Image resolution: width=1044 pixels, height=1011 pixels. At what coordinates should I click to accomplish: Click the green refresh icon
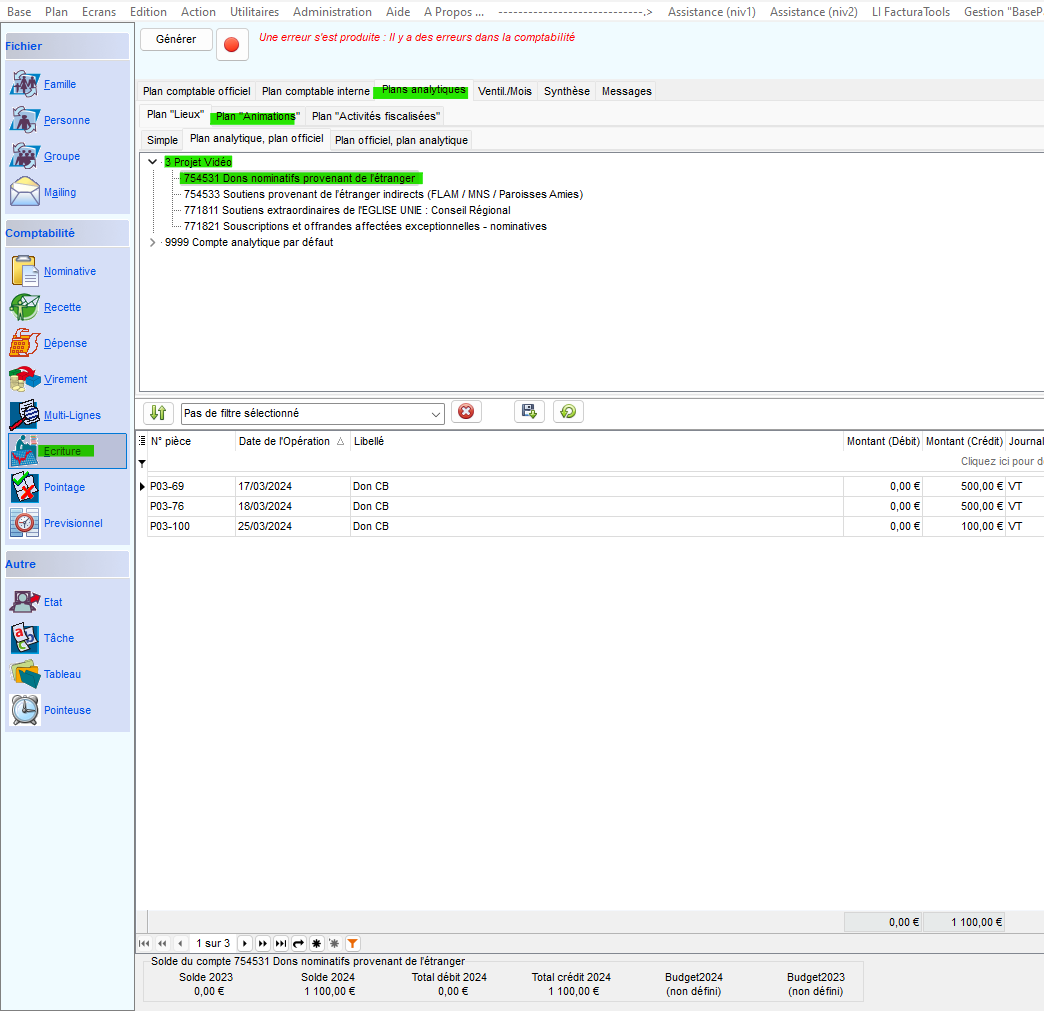pyautogui.click(x=568, y=412)
